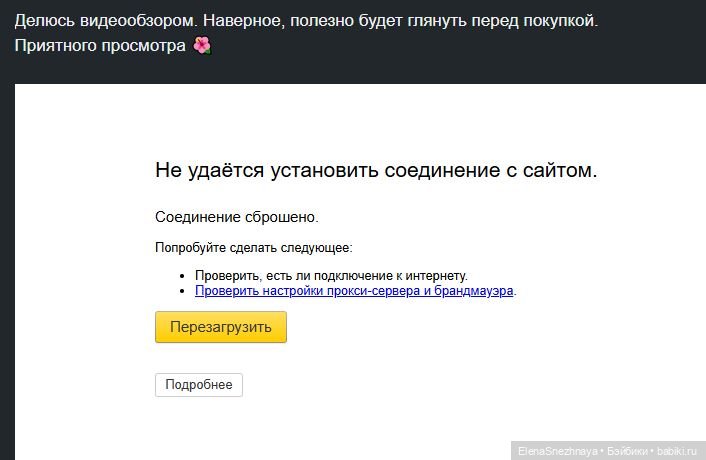
Task: Click the pink flower emoji
Action: 202,45
